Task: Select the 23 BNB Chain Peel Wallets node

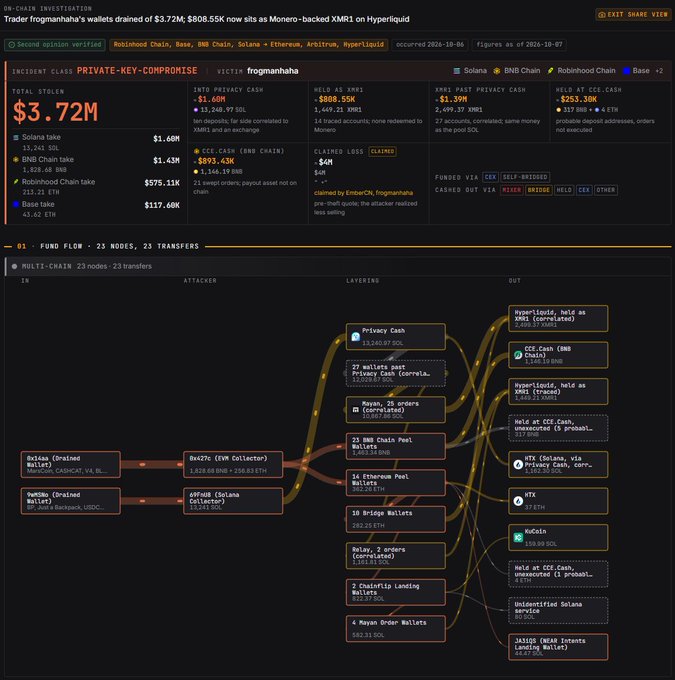Action: 396,446
